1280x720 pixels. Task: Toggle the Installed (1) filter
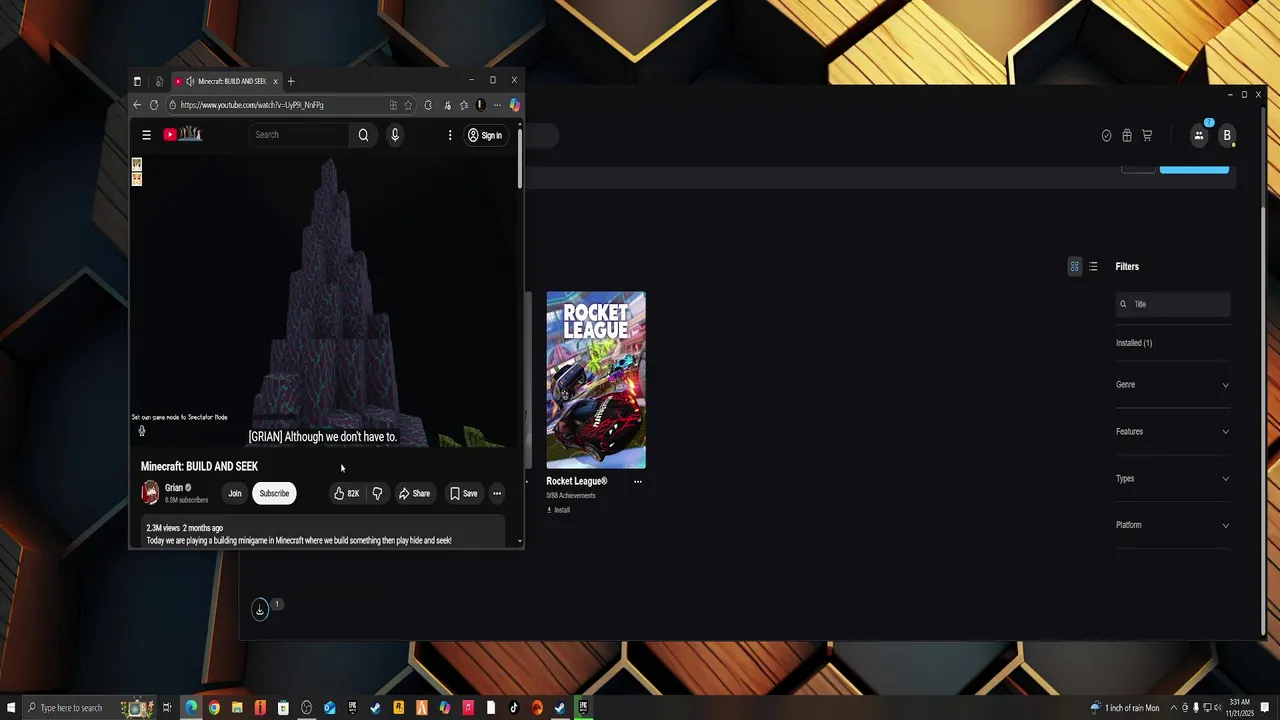coord(1134,343)
